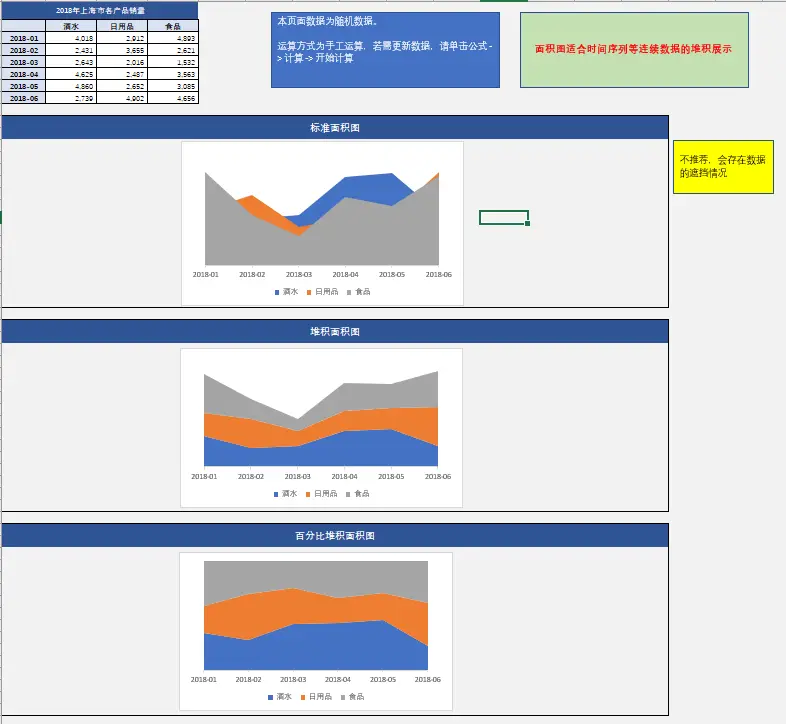Select the yellow 不推荐 note box
The image size is (786, 724).
723,166
